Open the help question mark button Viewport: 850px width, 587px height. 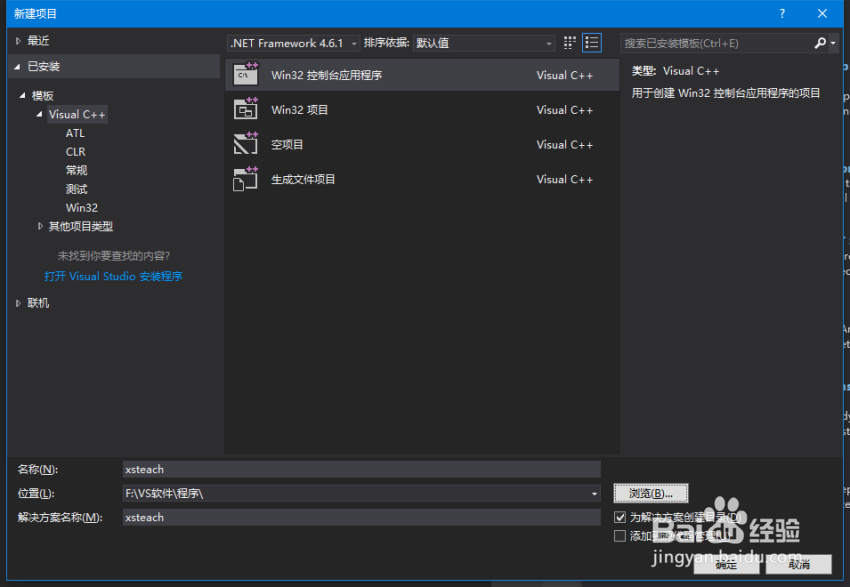[782, 14]
